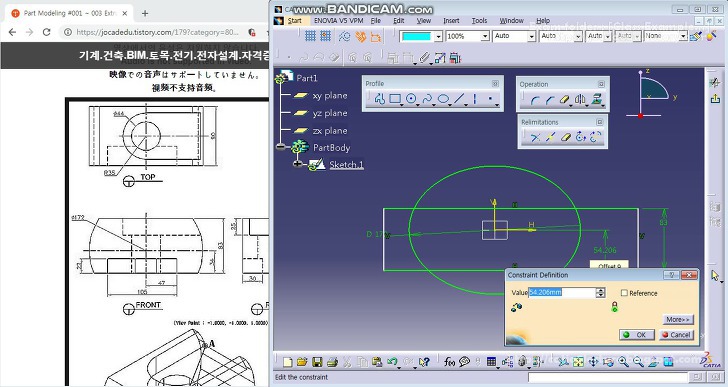Open the graphic color dropdown
Screen dimensions: 728x387
click(x=438, y=36)
